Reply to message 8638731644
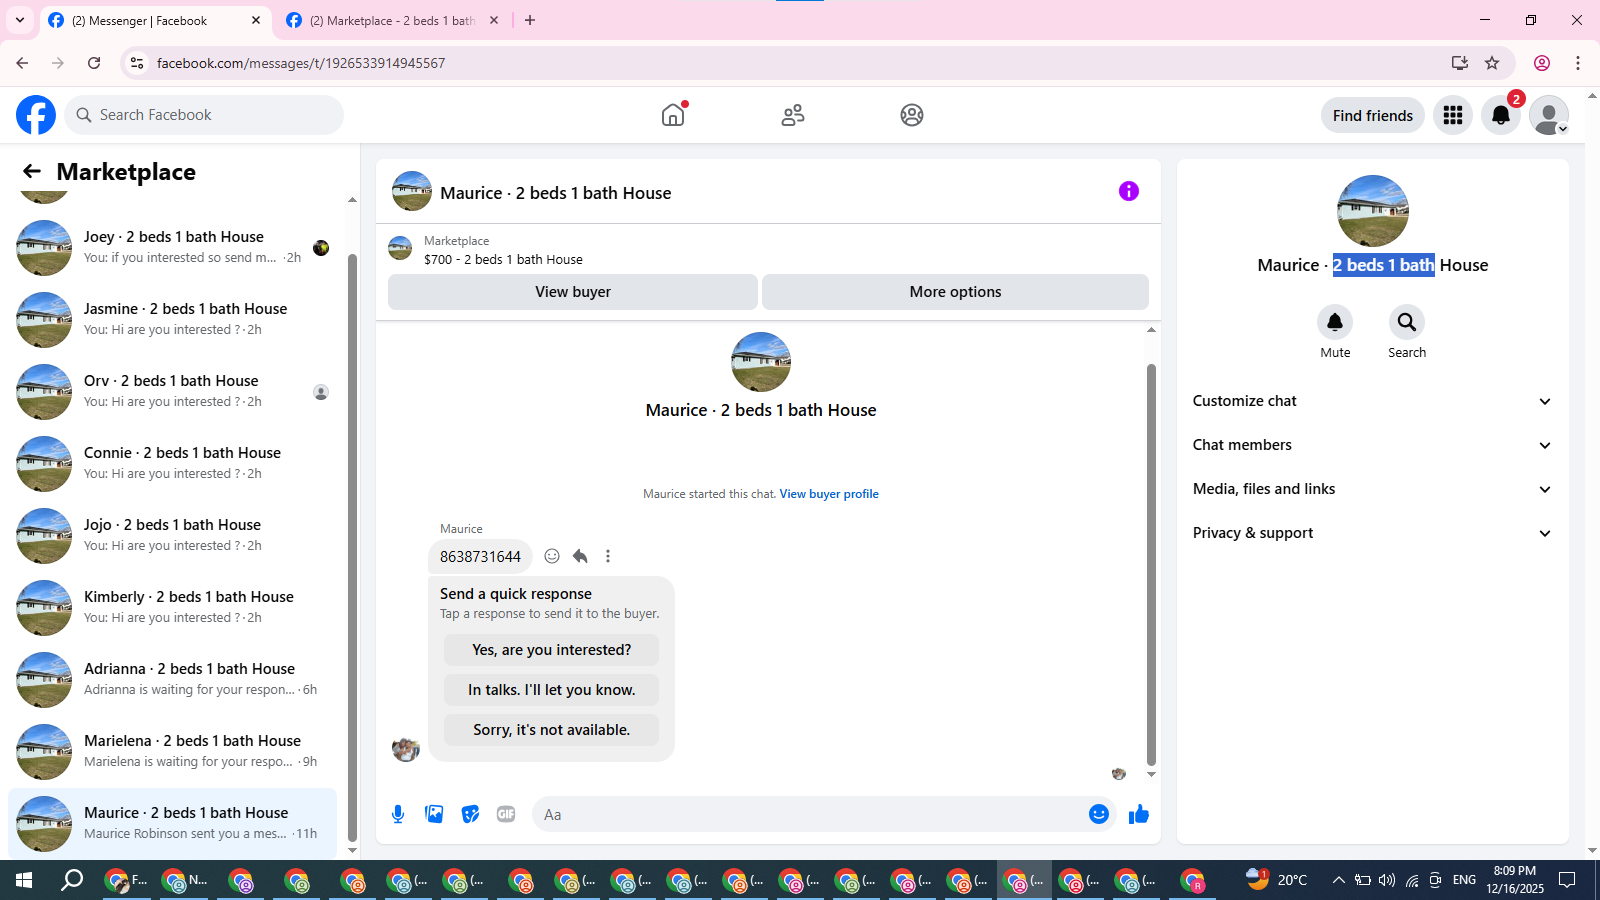The image size is (1600, 900). tap(580, 556)
